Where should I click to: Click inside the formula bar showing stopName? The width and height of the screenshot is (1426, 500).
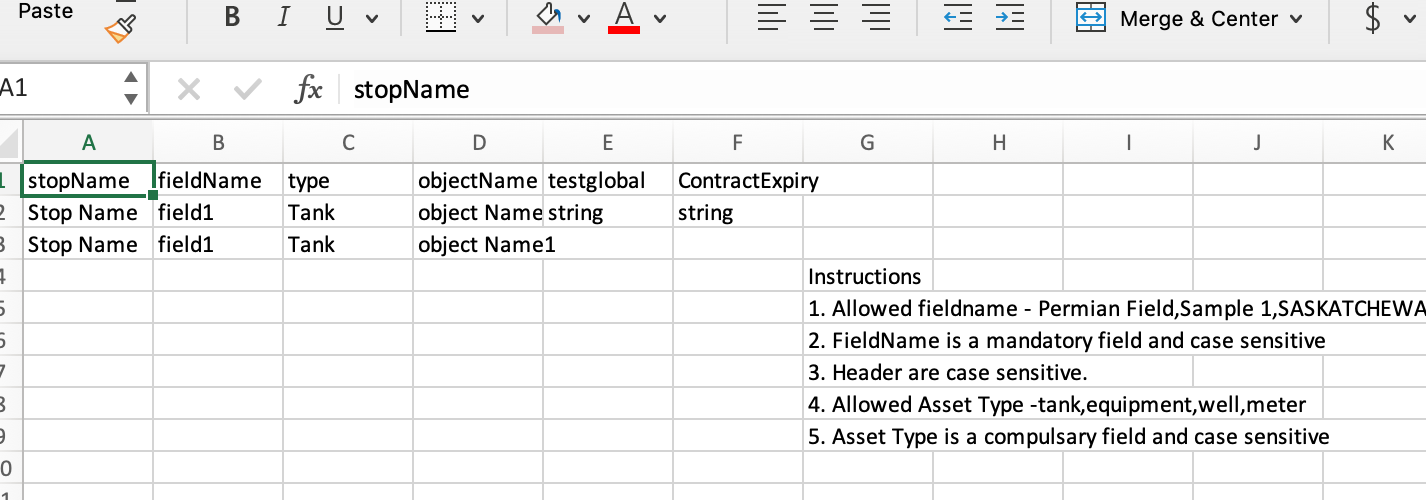click(800, 90)
